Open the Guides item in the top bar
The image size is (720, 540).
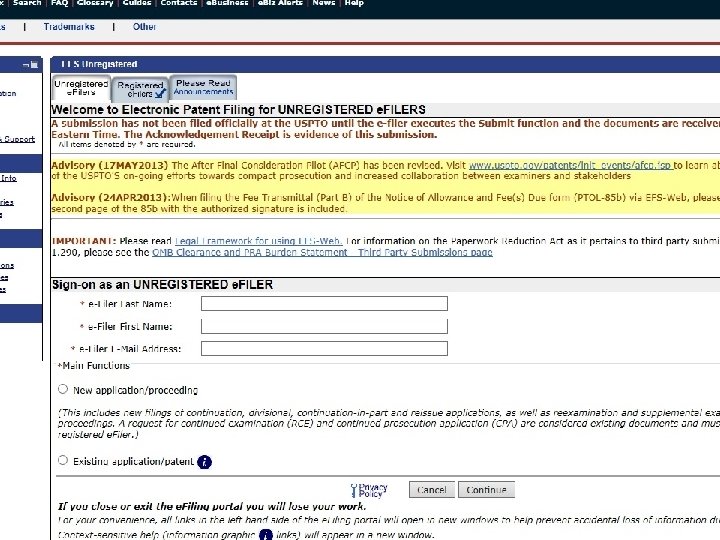(137, 3)
